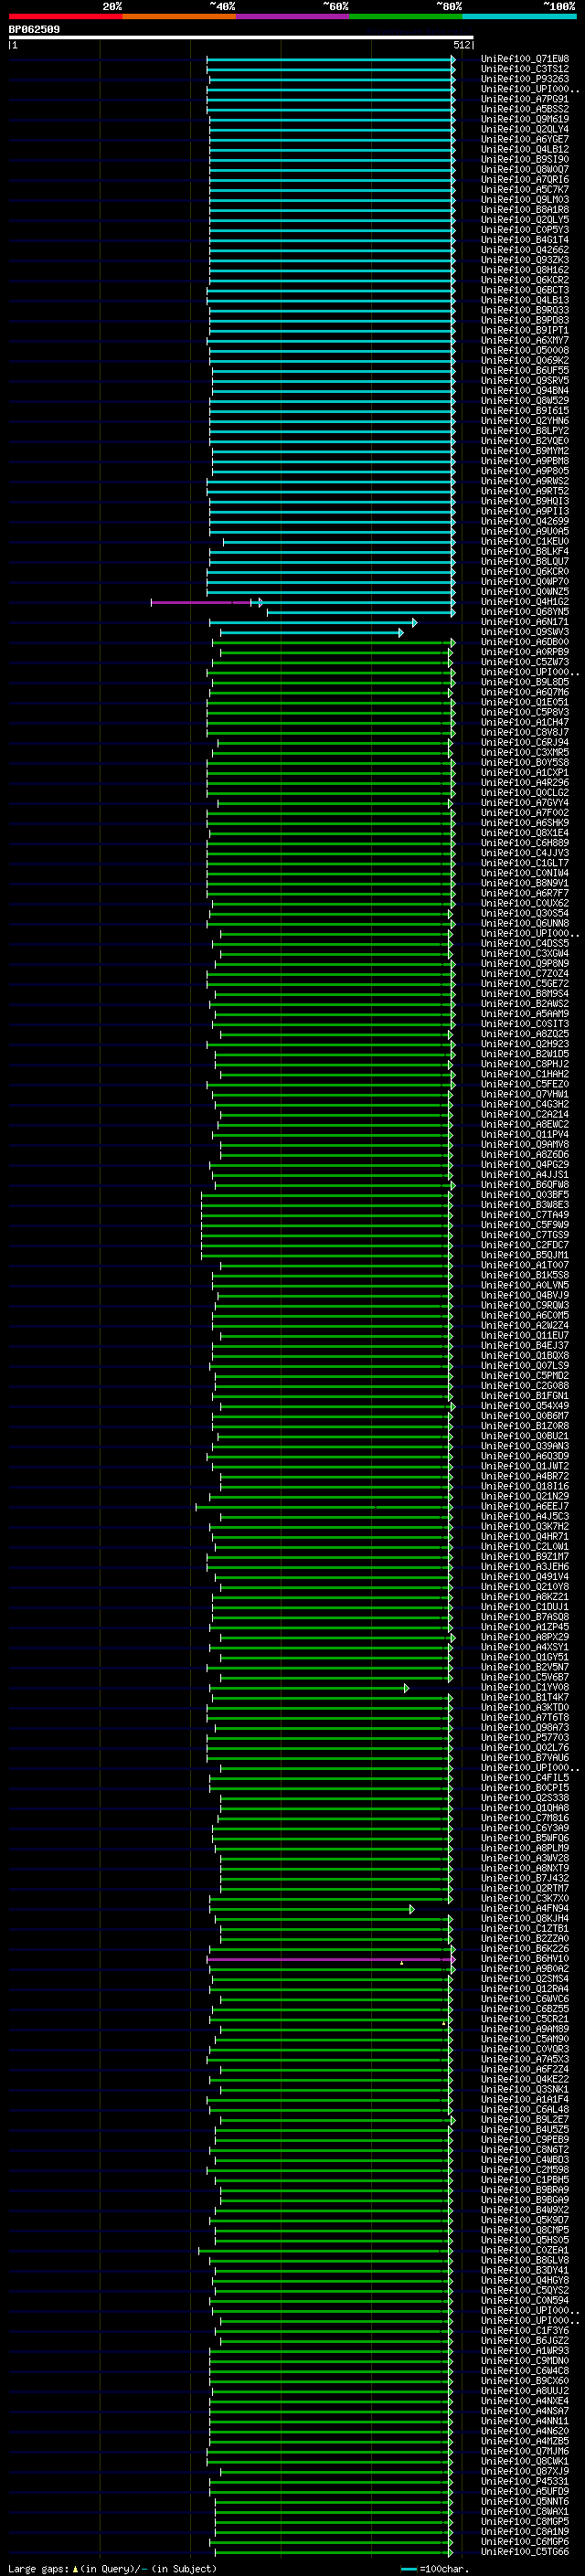The height and width of the screenshot is (2576, 585).
Task: Click the orange ~40% identity legend segment
Action: coord(179,16)
